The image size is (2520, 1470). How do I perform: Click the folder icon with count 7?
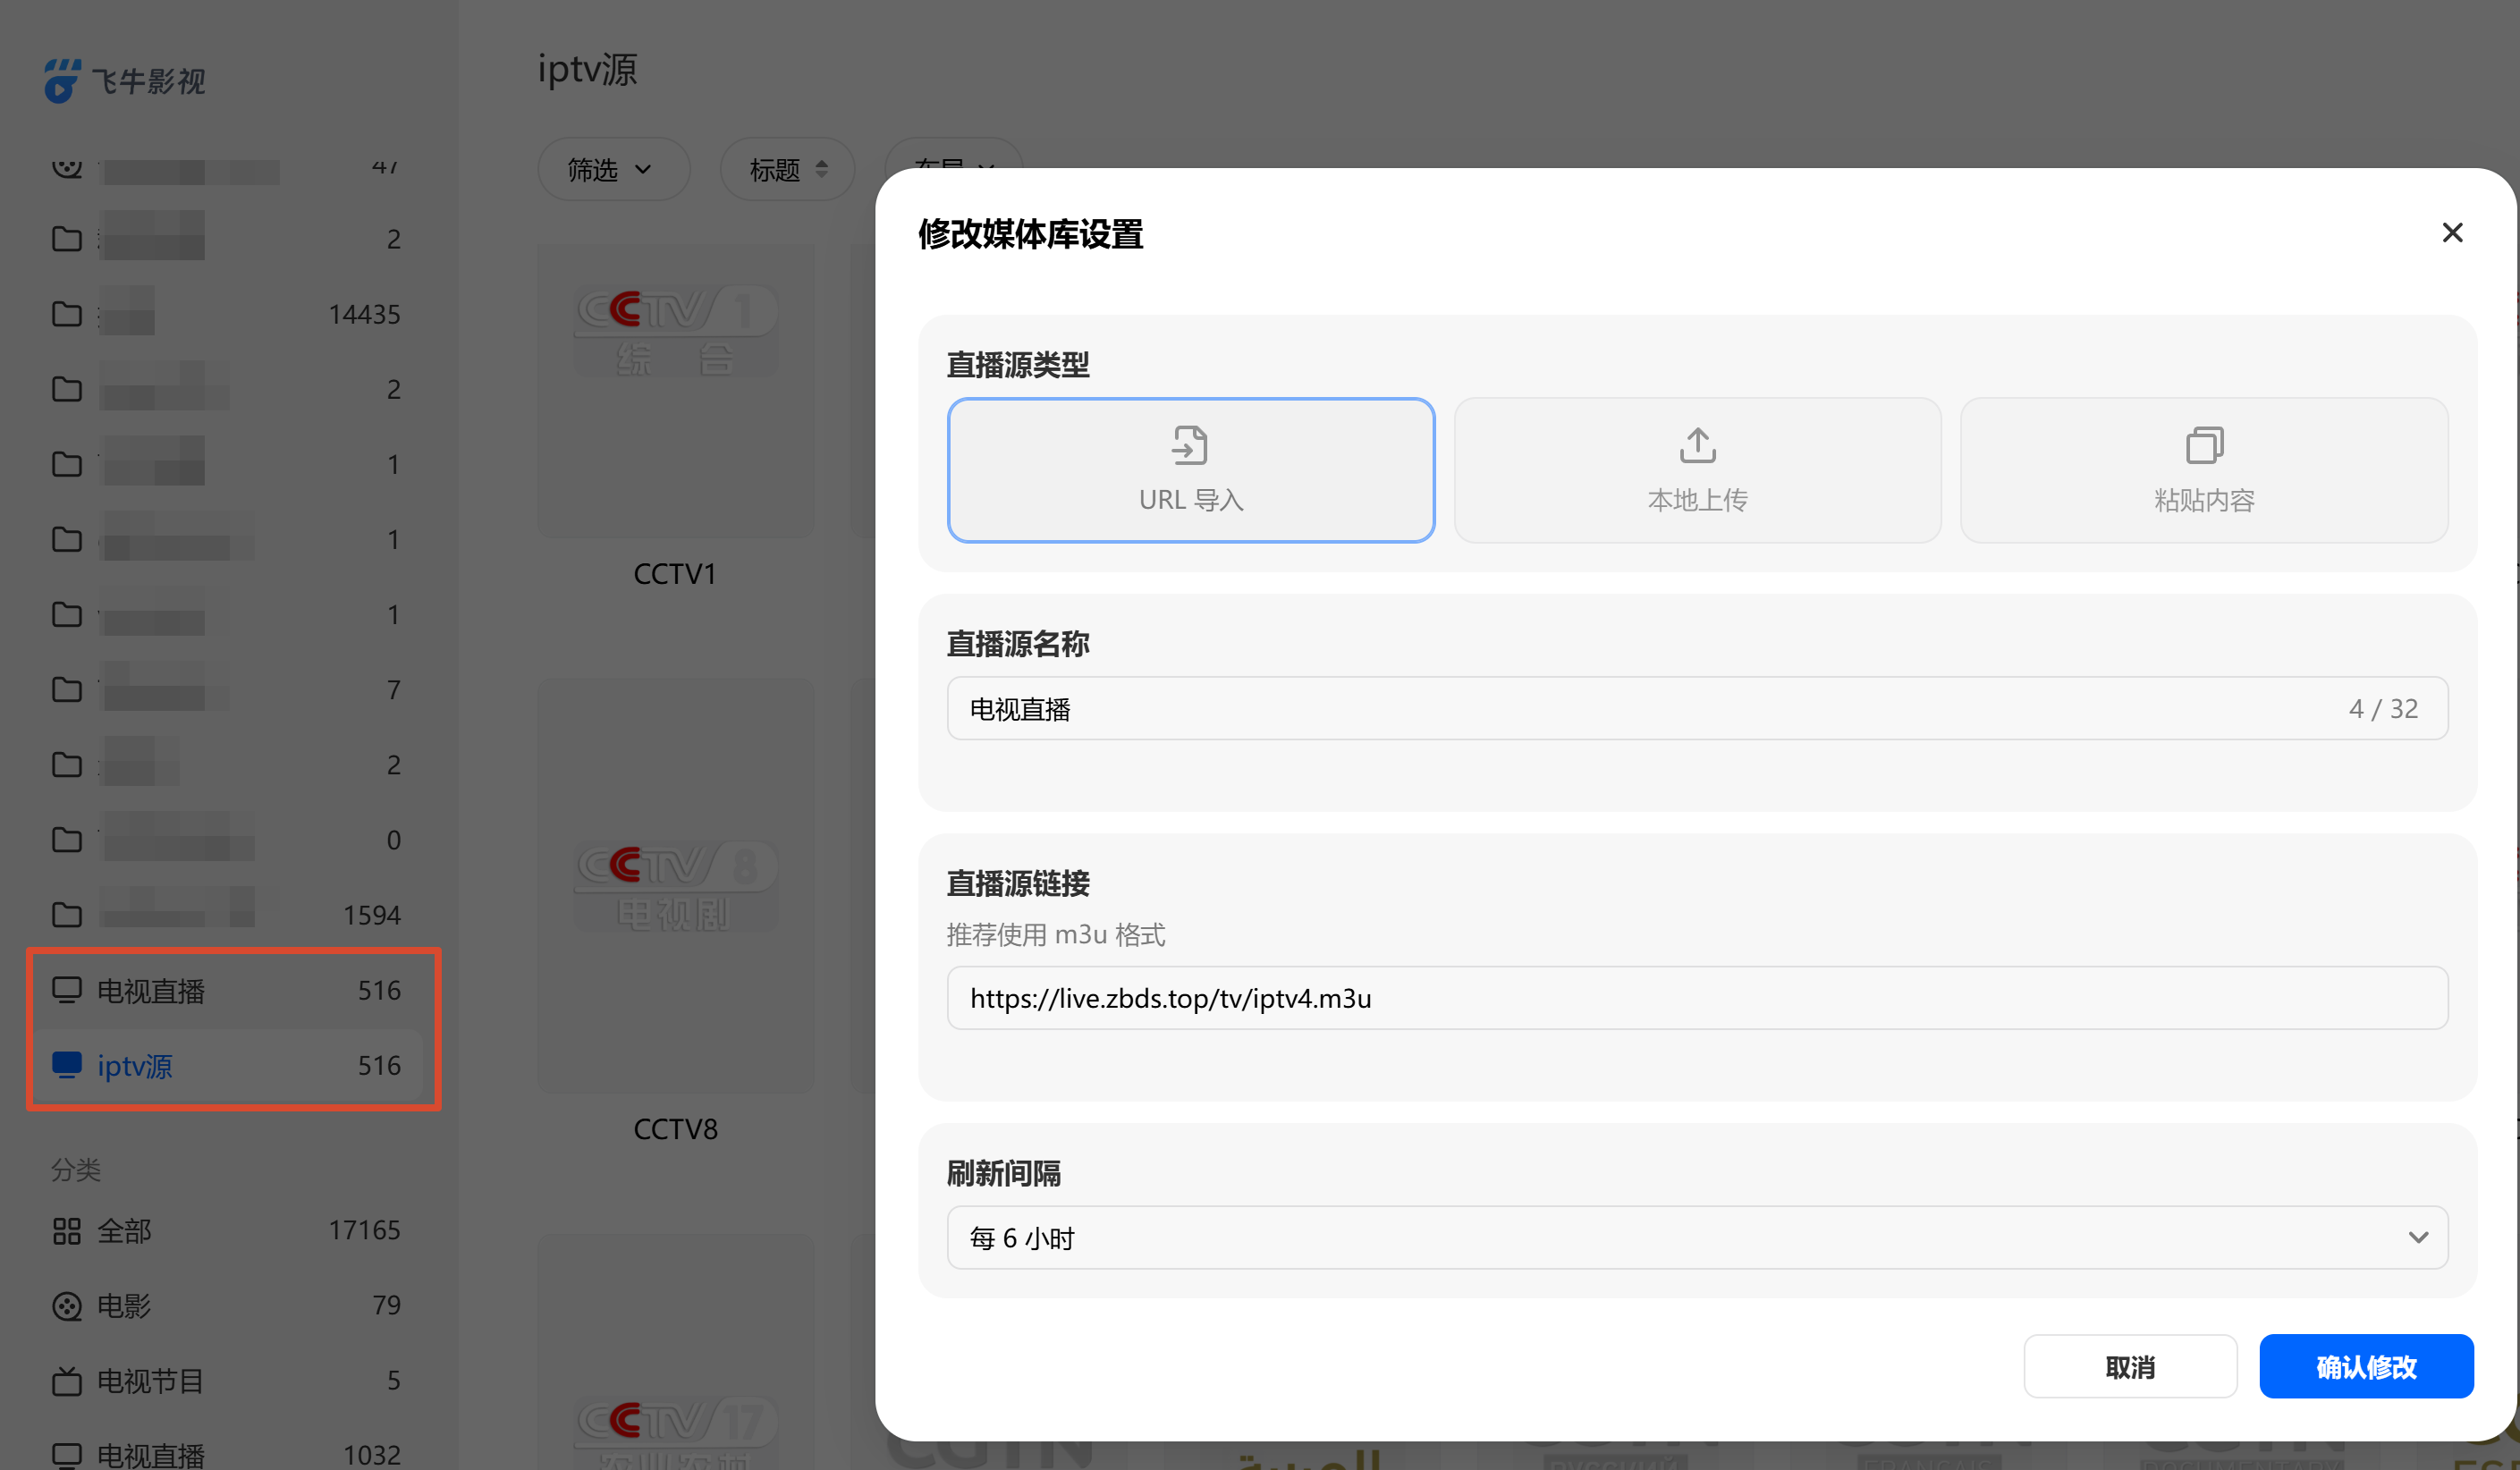pyautogui.click(x=67, y=689)
